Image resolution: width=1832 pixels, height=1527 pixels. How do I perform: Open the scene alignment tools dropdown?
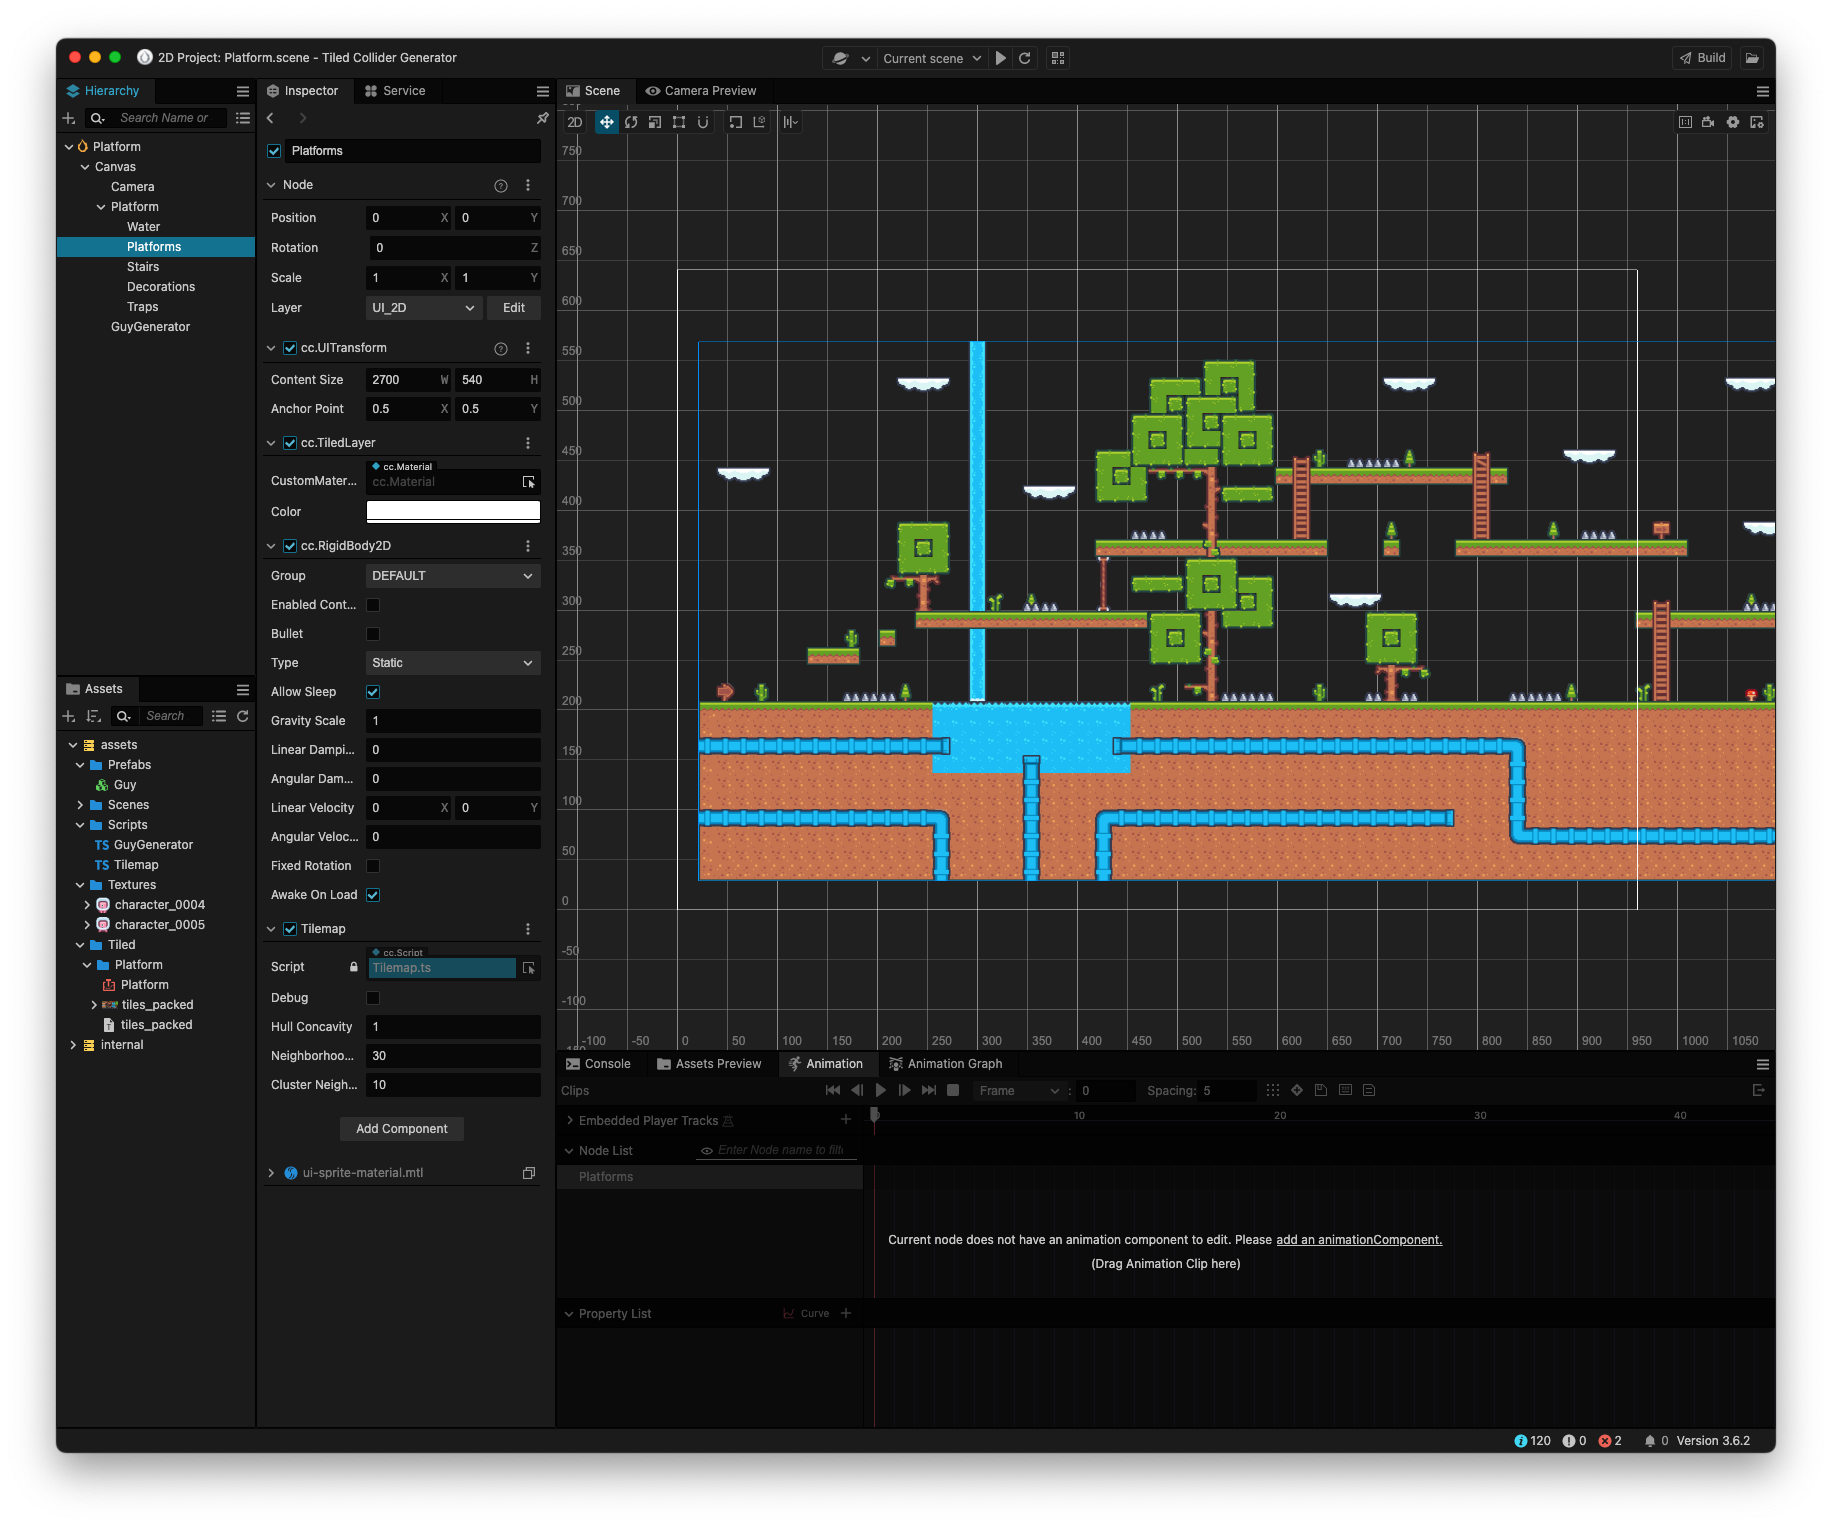click(791, 122)
